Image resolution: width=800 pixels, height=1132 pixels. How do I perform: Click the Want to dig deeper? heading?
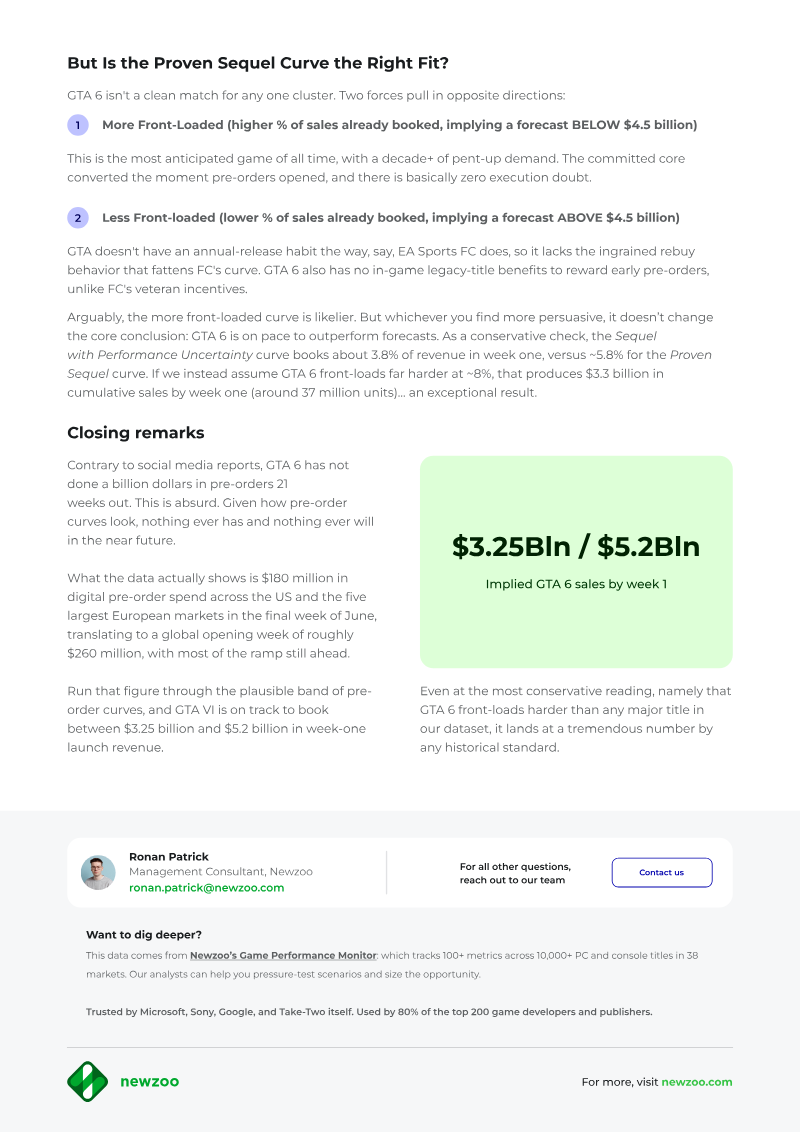144,935
